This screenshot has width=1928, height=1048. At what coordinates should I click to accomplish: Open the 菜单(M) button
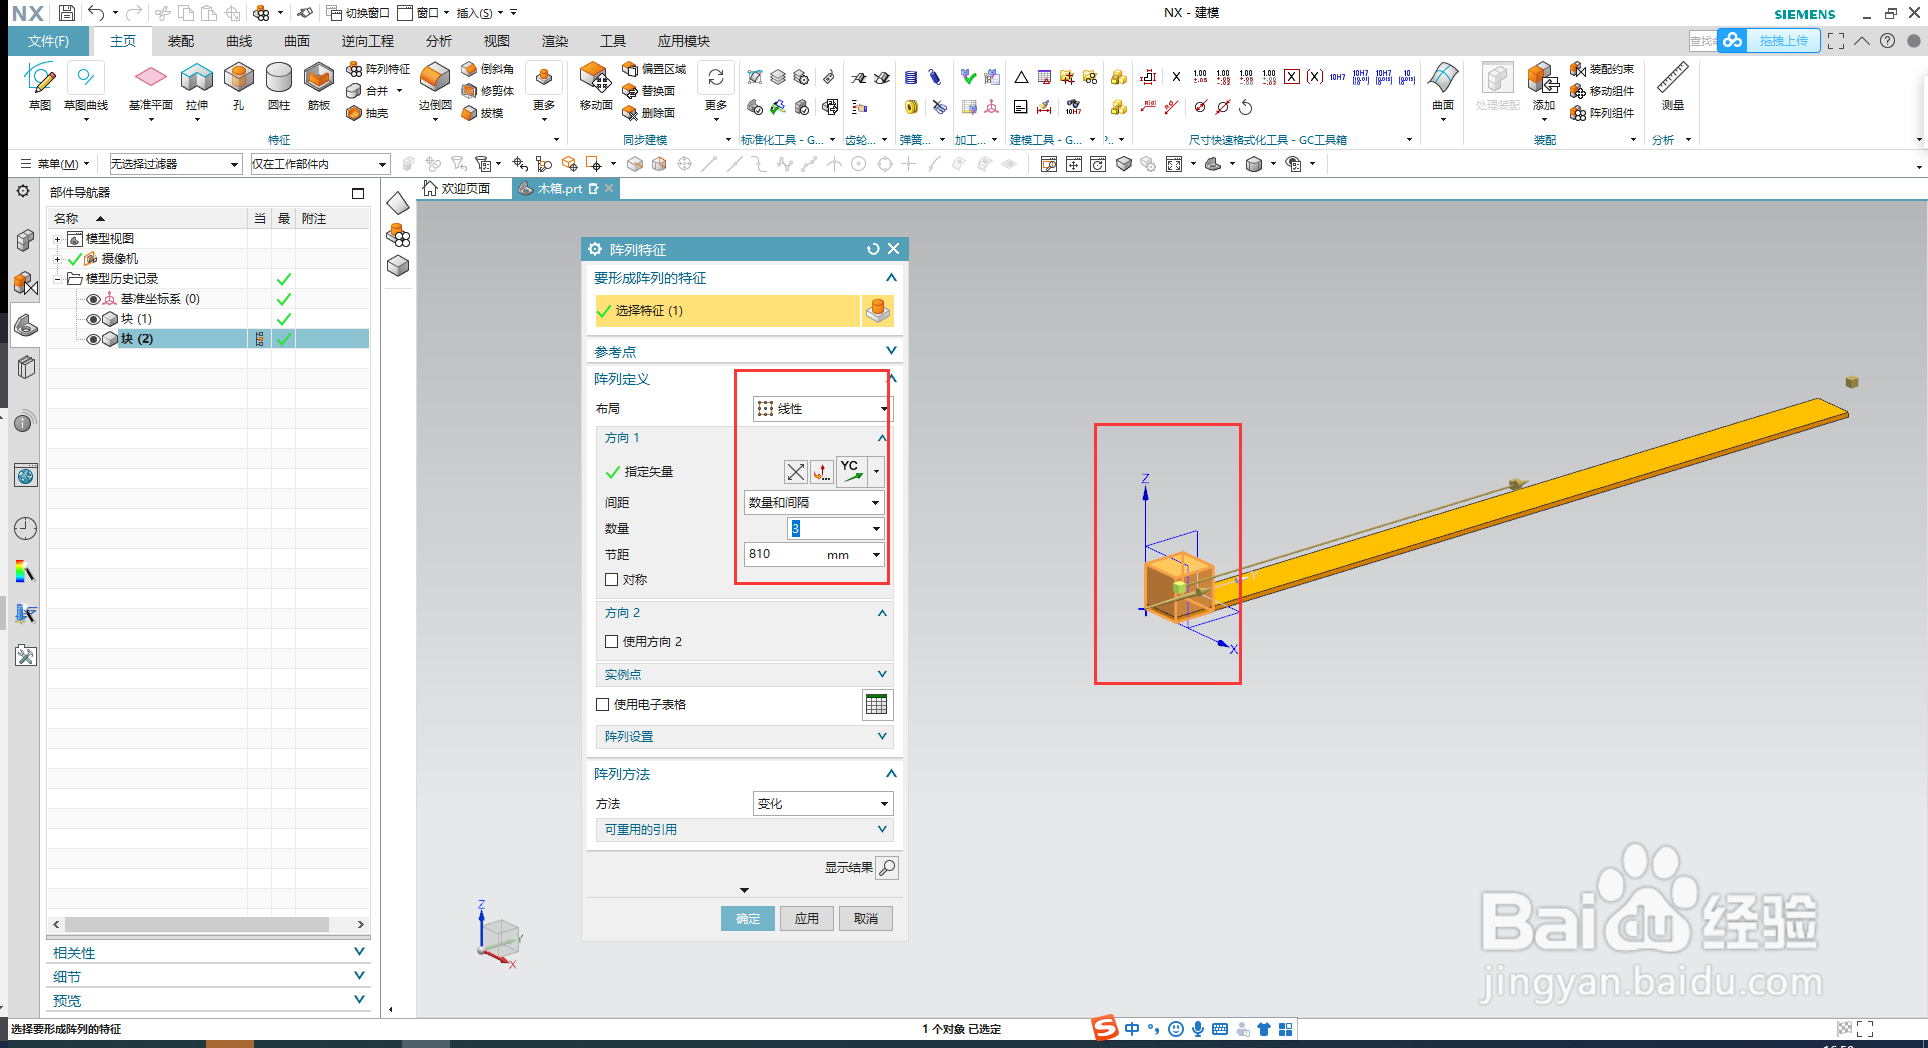click(55, 164)
